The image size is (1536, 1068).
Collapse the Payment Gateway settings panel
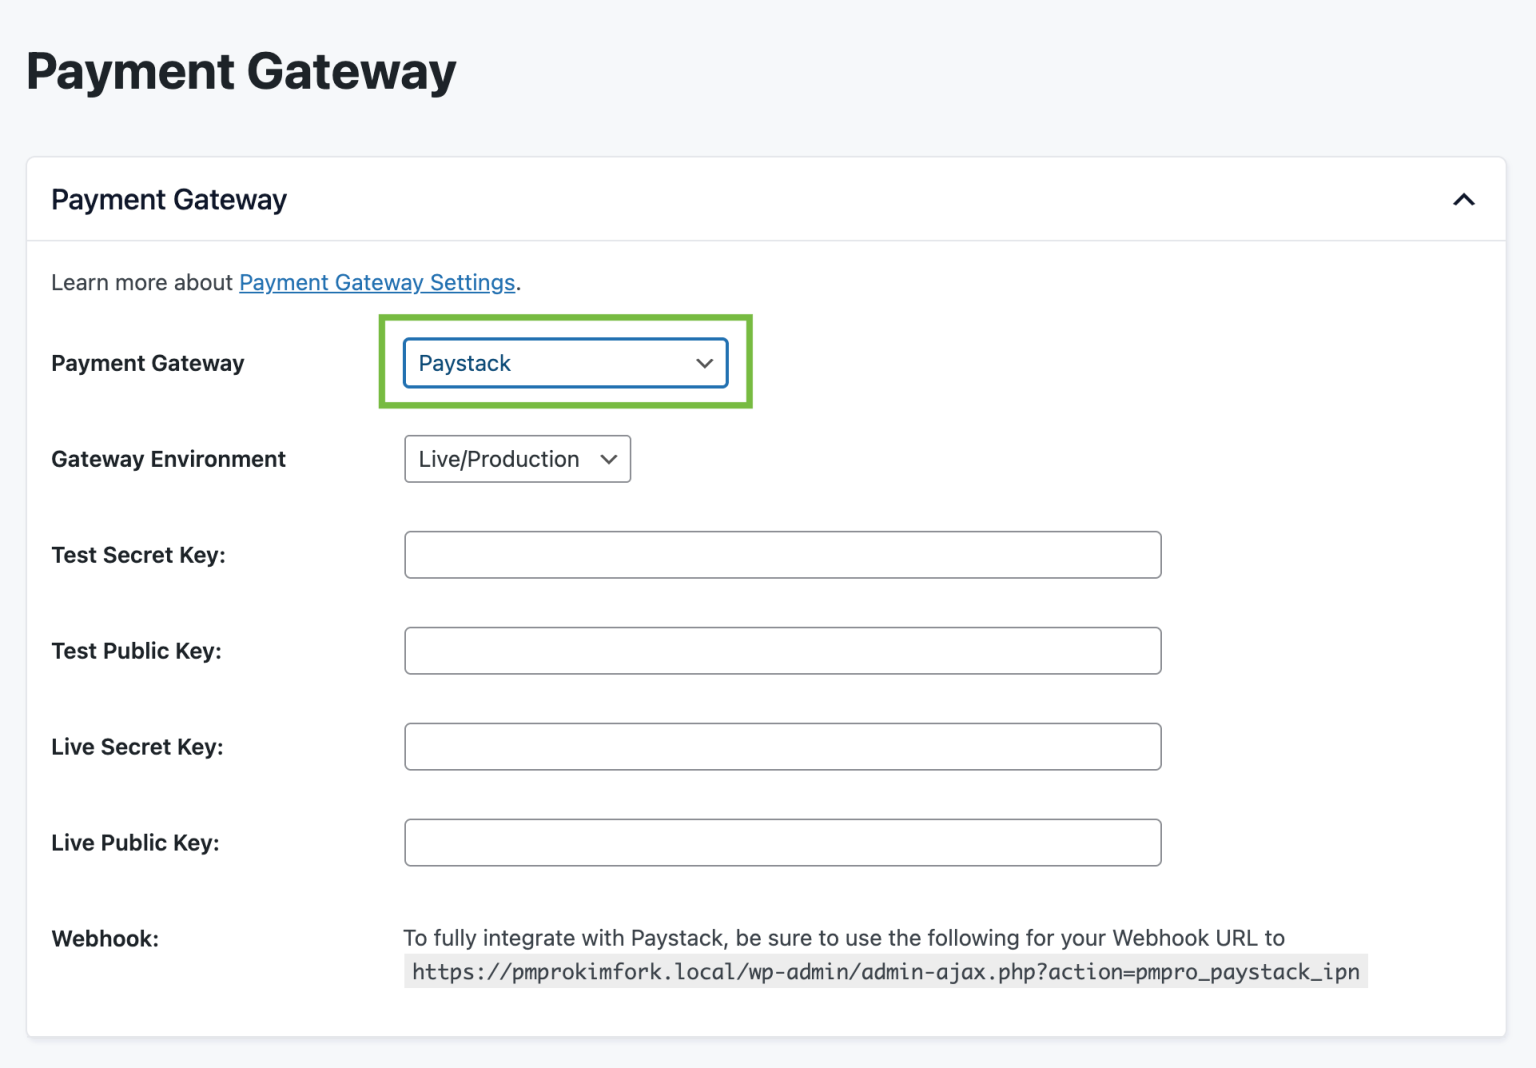click(1464, 199)
